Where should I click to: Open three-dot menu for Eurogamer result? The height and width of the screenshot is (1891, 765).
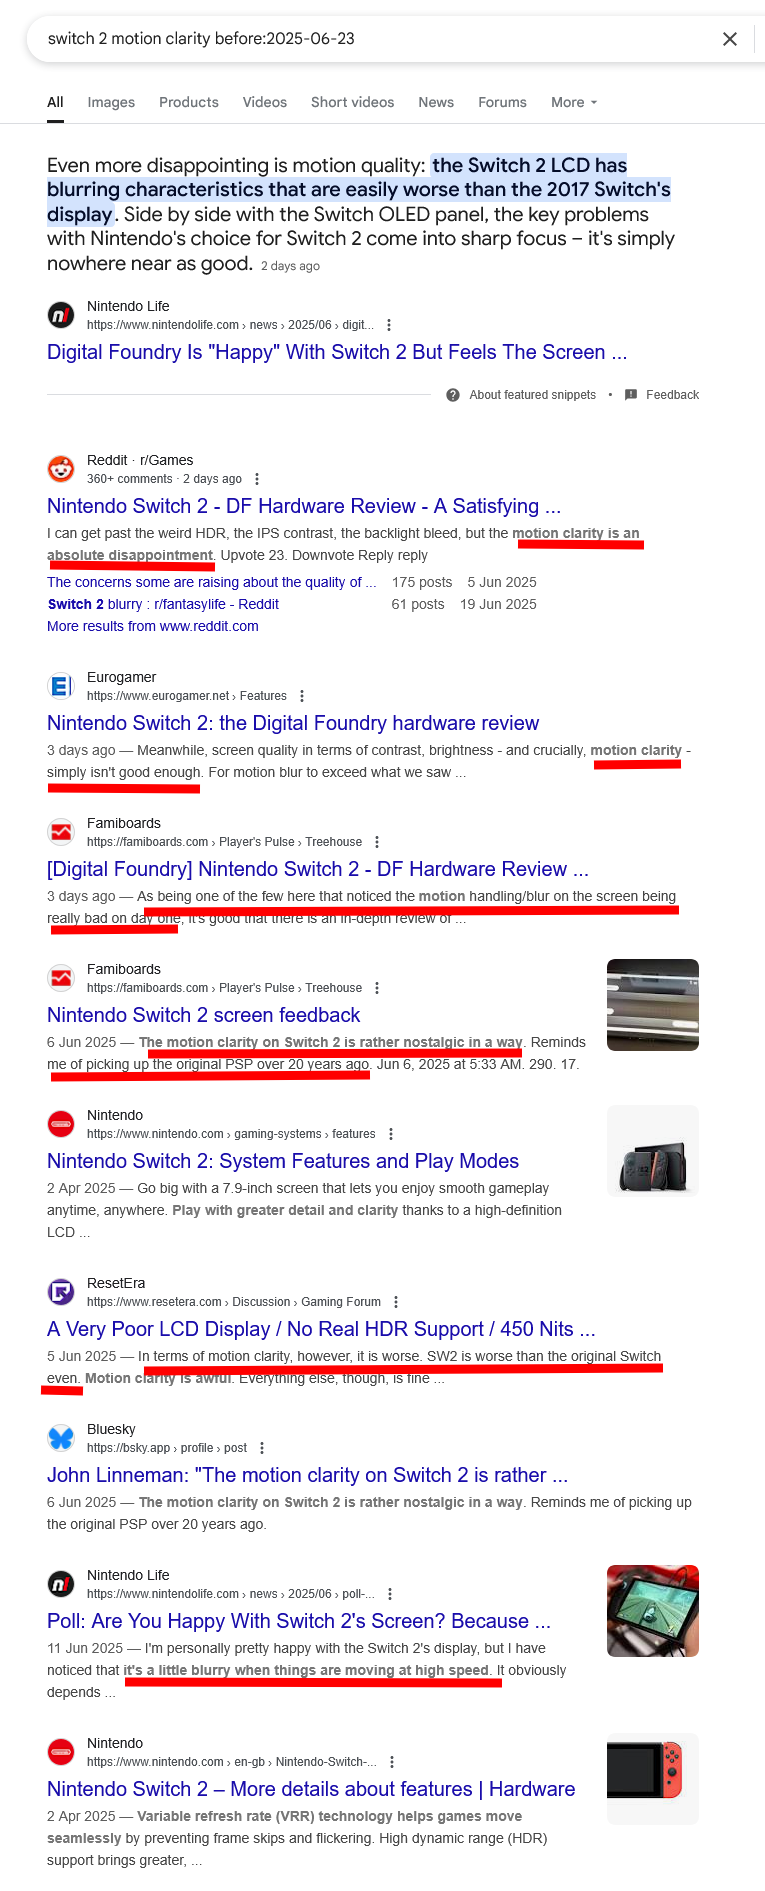point(302,696)
